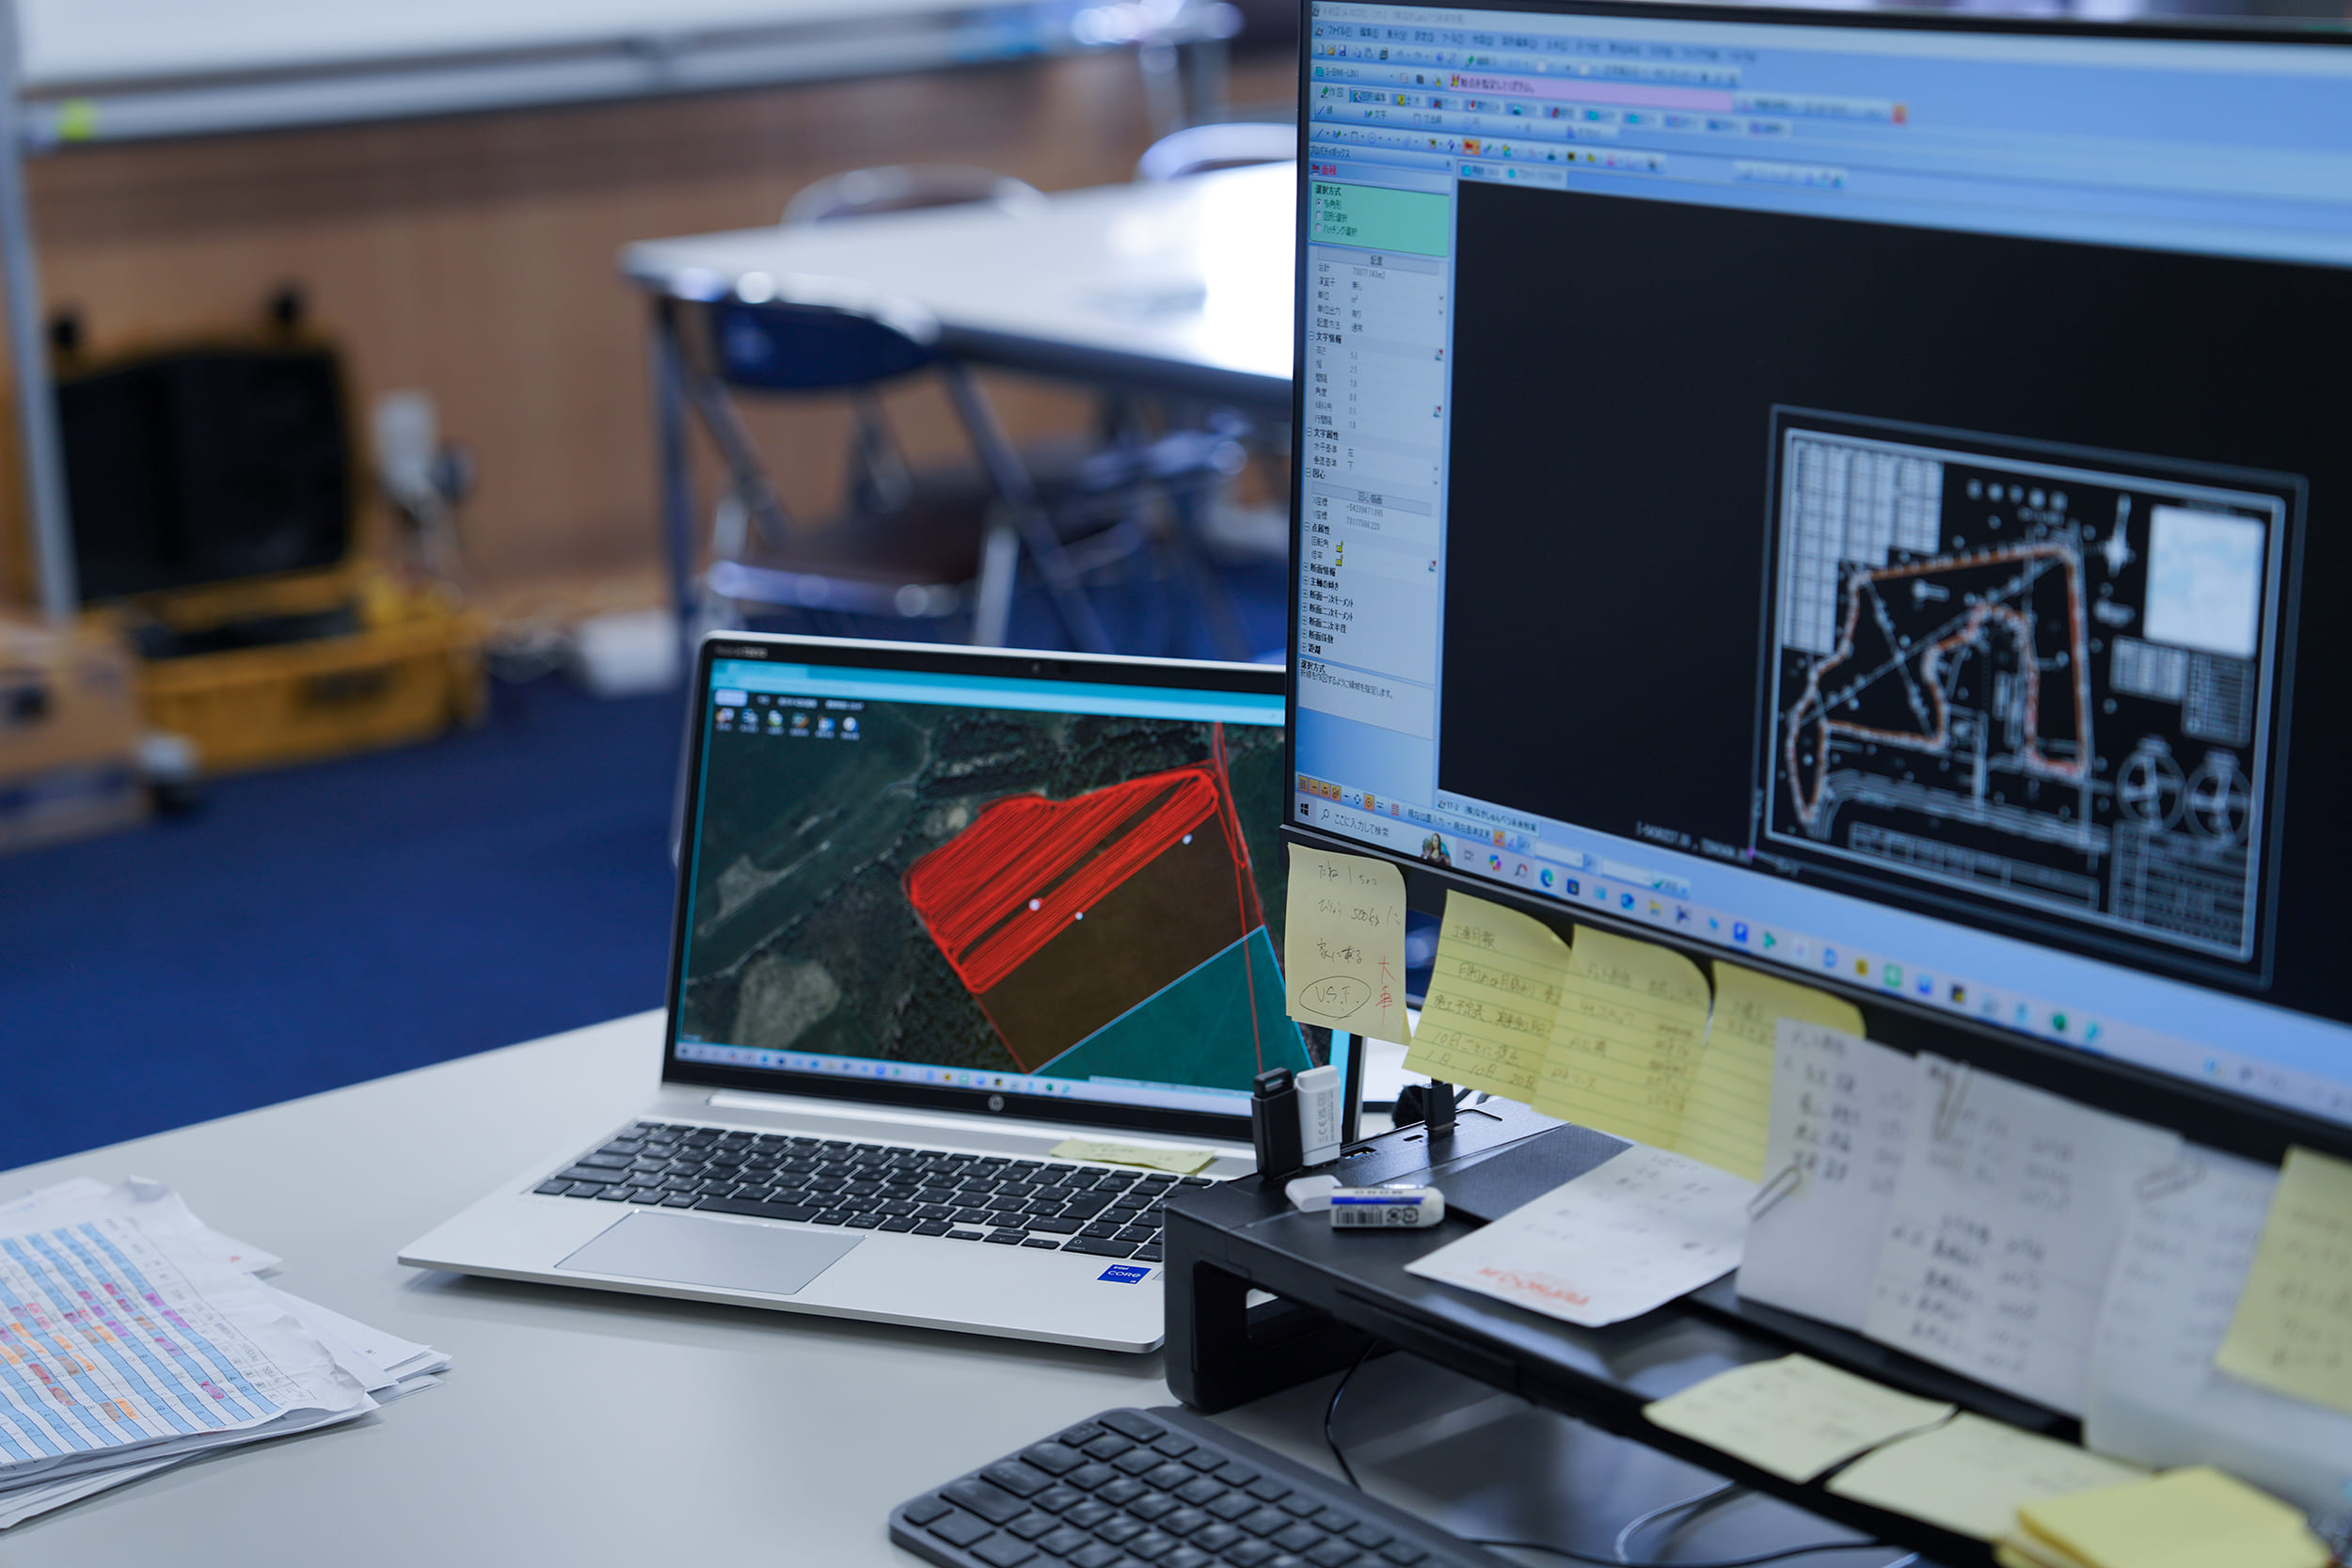
Task: Collapse the 文字情報 section
Action: pos(1311,338)
